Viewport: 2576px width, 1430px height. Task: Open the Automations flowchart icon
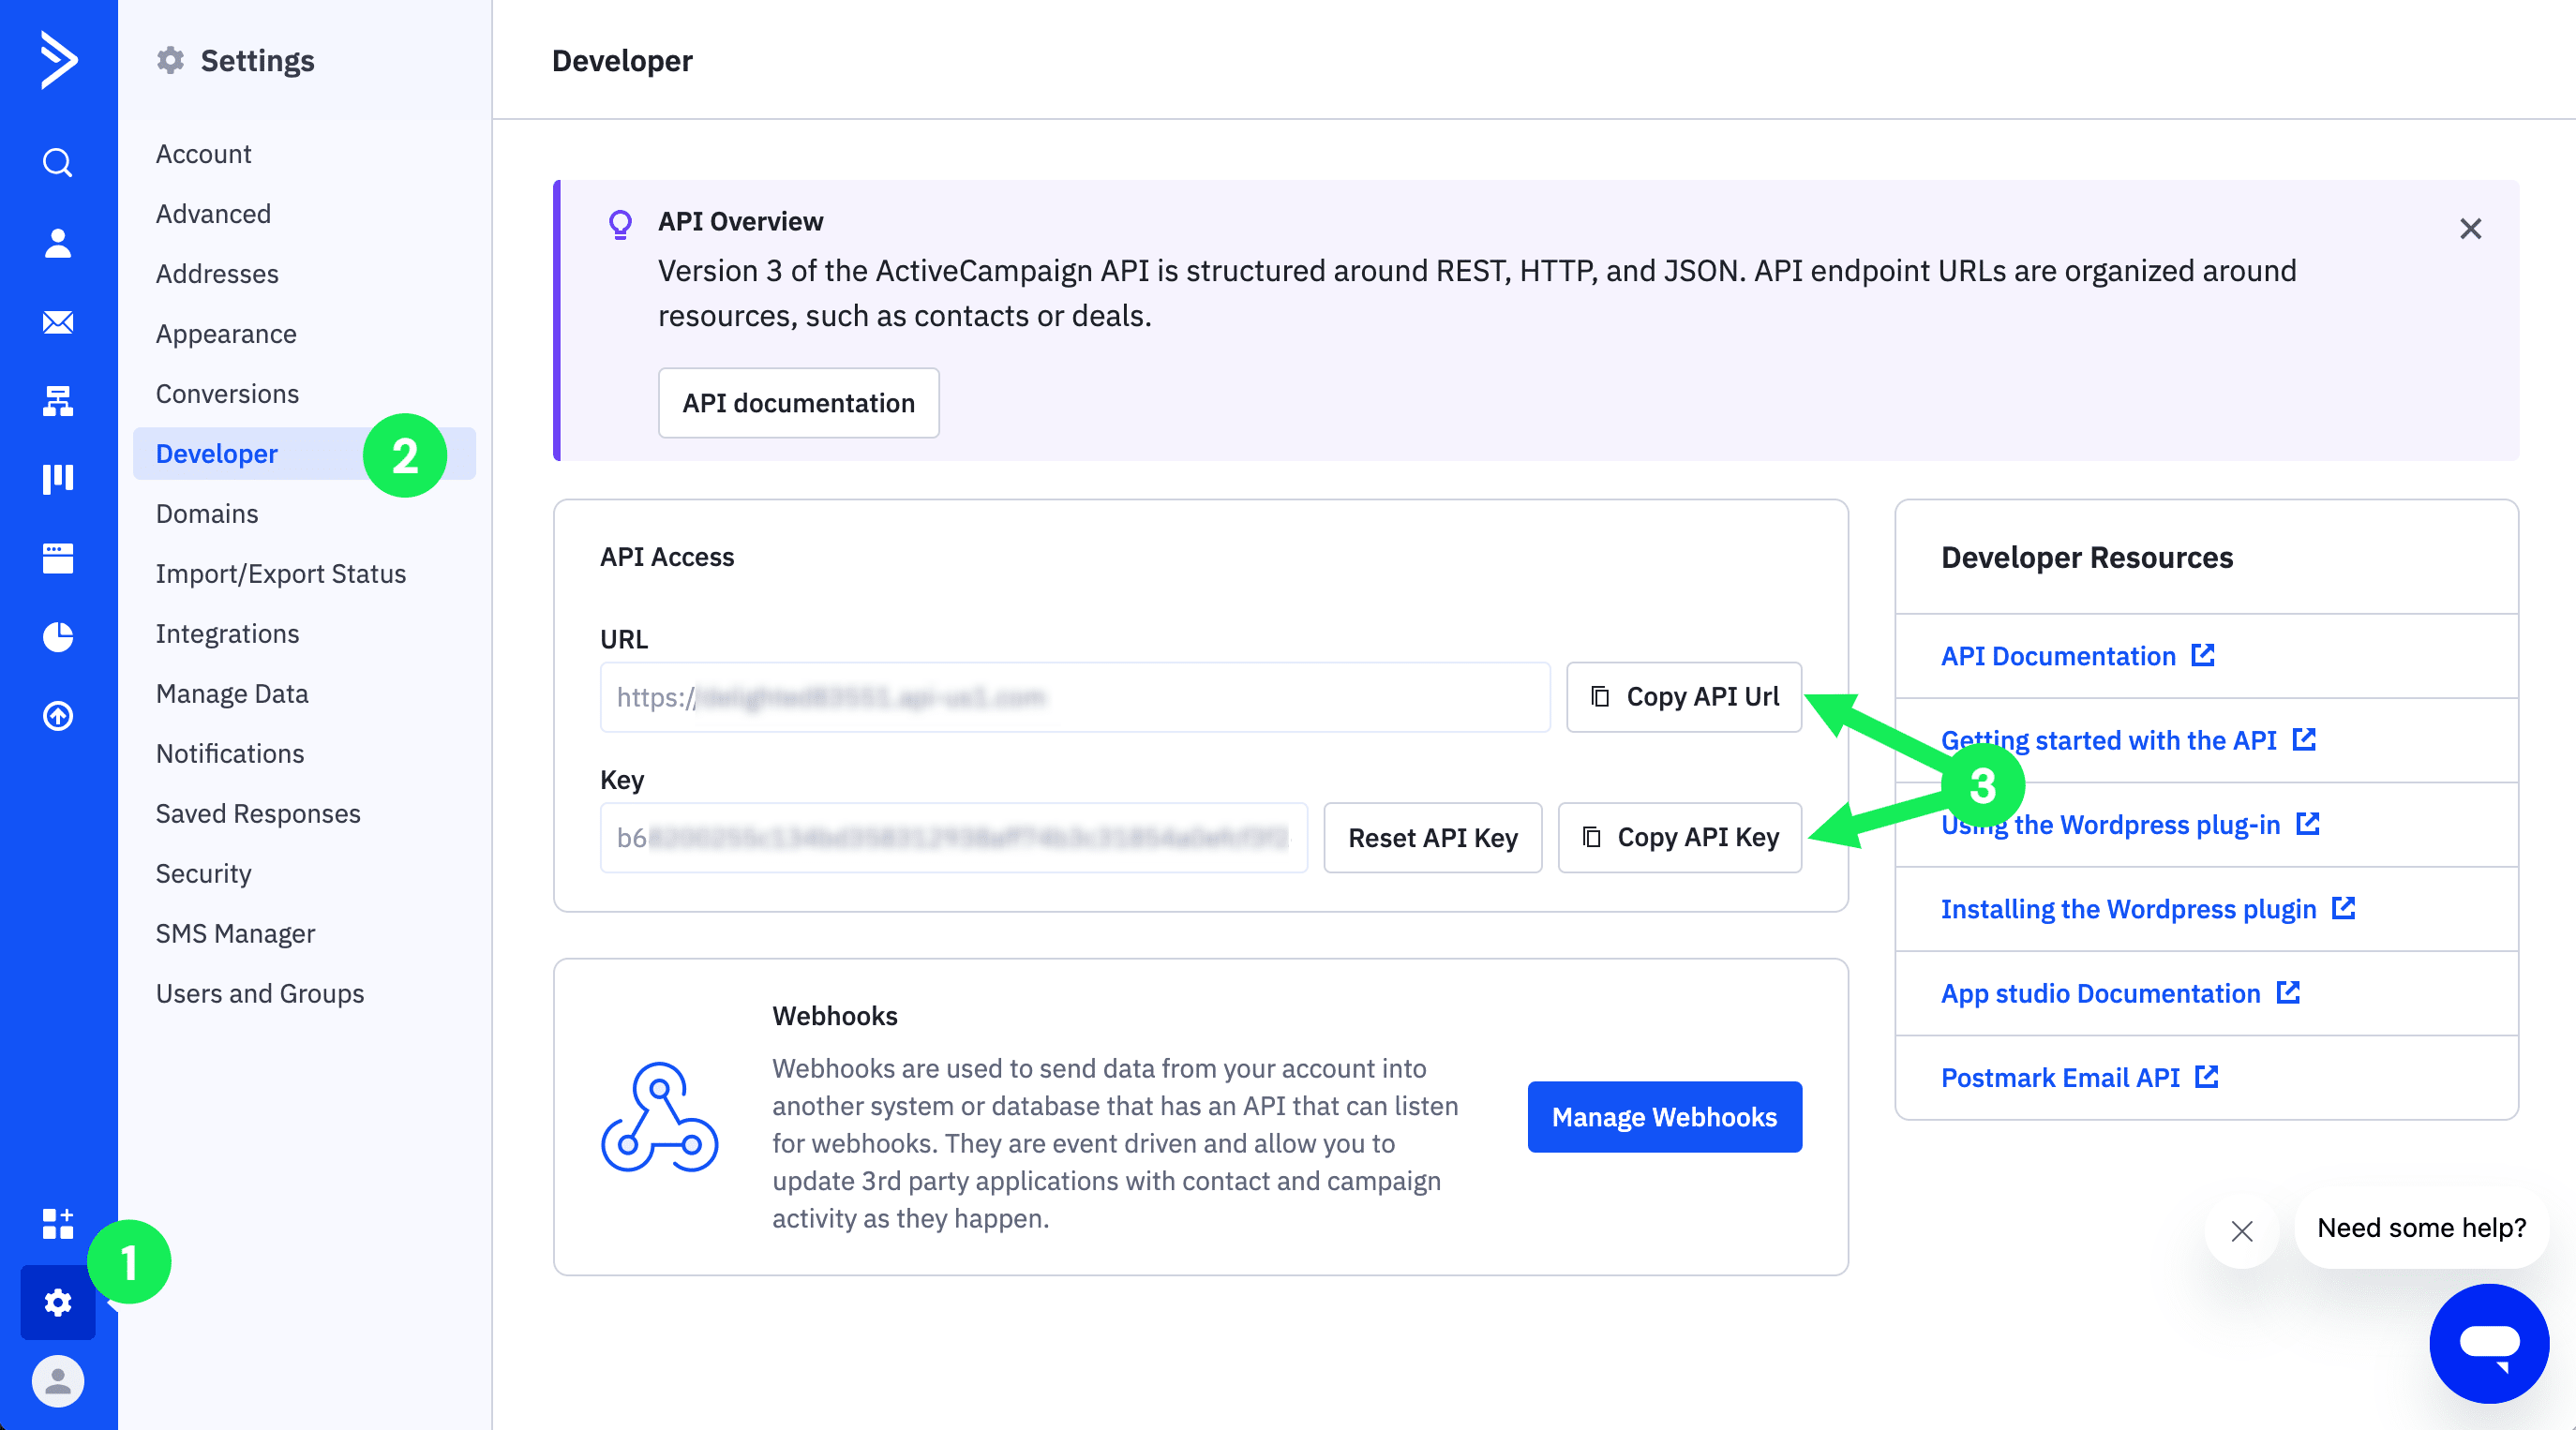point(58,401)
